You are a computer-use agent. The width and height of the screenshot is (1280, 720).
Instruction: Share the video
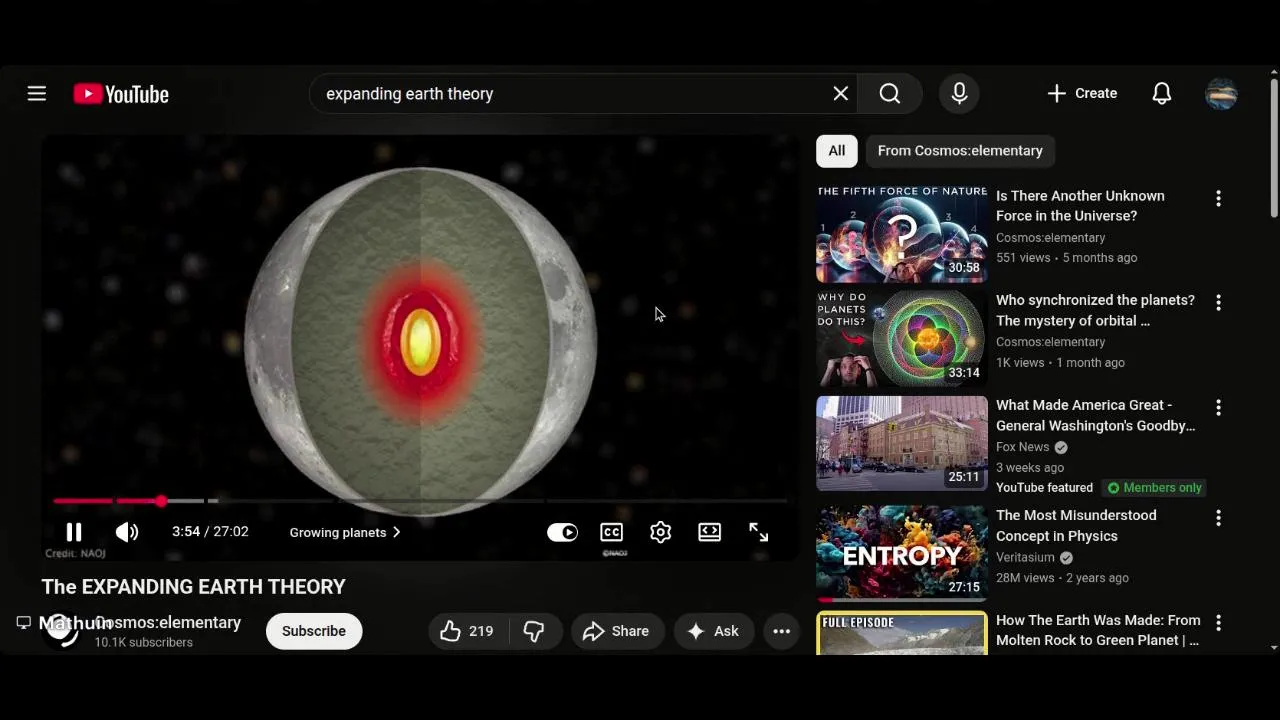616,631
